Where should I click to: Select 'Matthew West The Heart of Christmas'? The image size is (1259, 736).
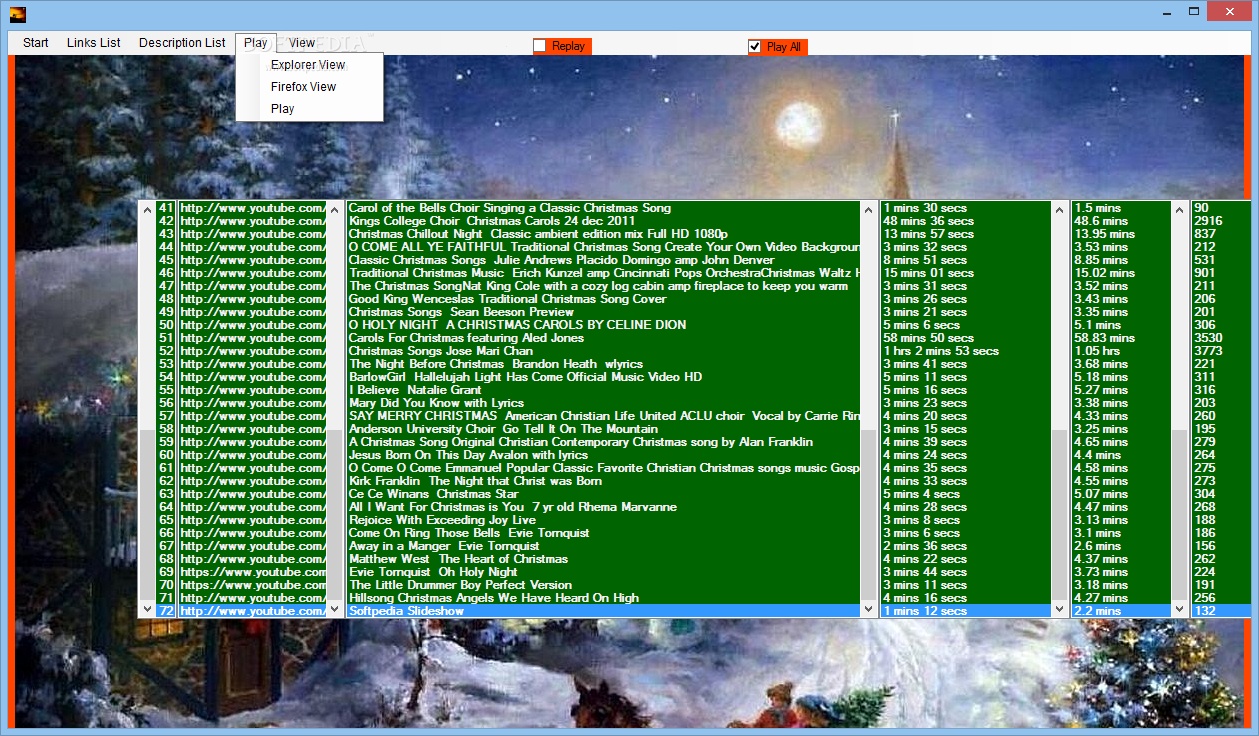603,559
